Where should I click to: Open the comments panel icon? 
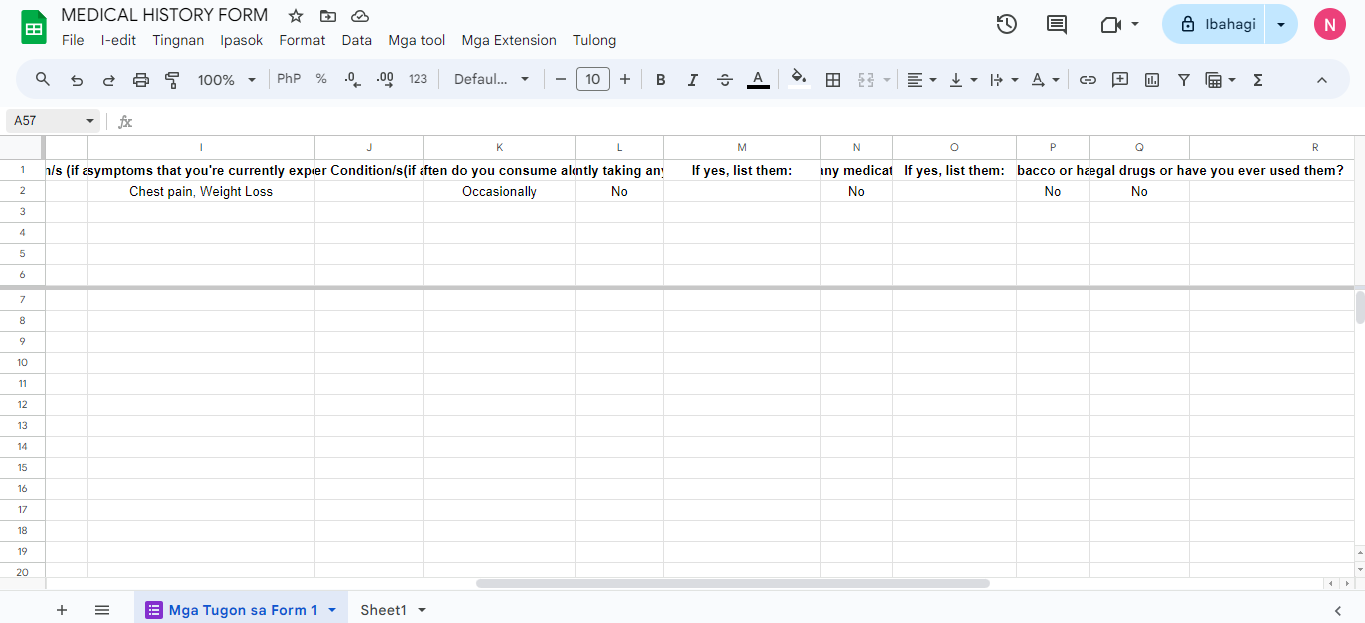(1057, 24)
